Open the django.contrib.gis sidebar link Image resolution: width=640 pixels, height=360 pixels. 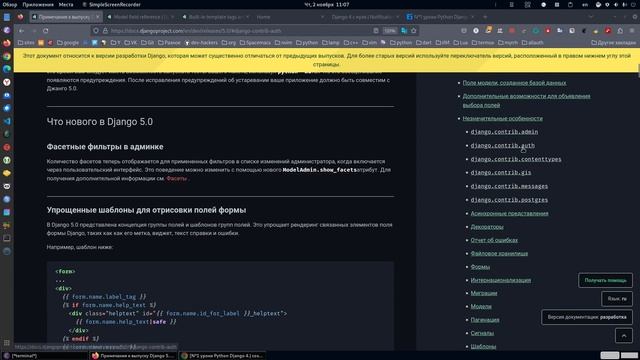[501, 172]
